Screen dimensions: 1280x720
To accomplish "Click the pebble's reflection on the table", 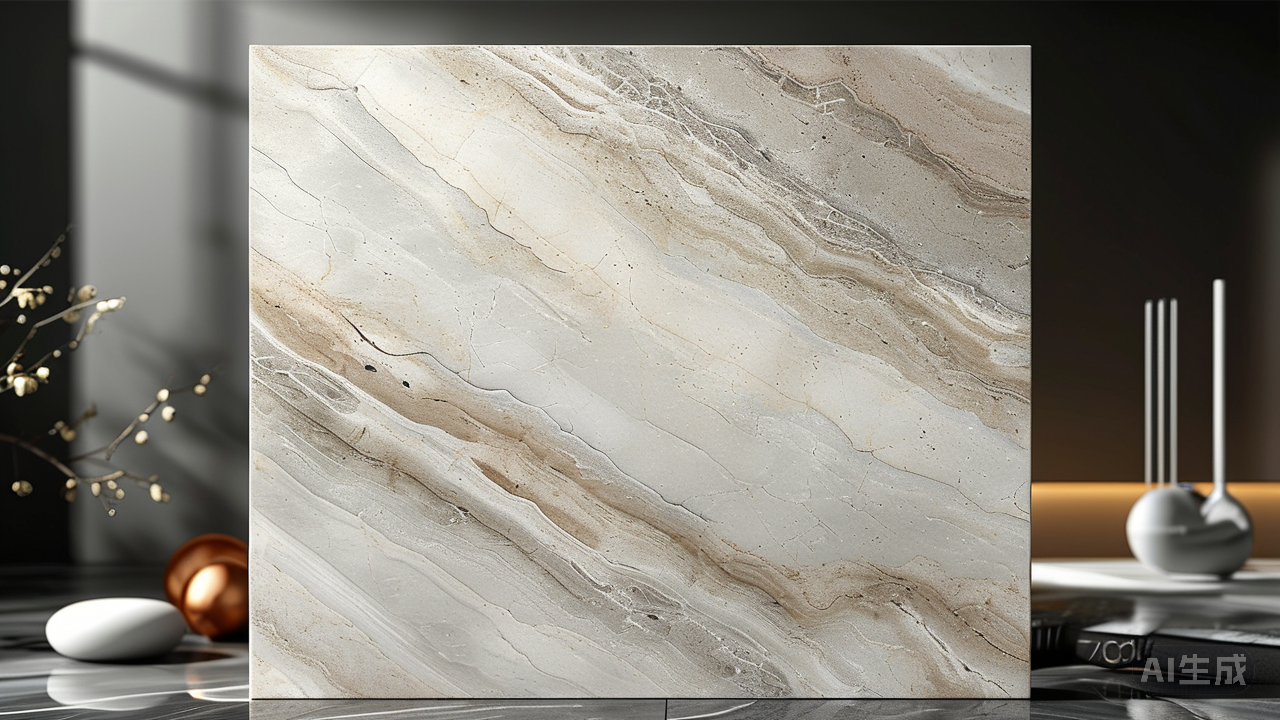I will pos(110,686).
